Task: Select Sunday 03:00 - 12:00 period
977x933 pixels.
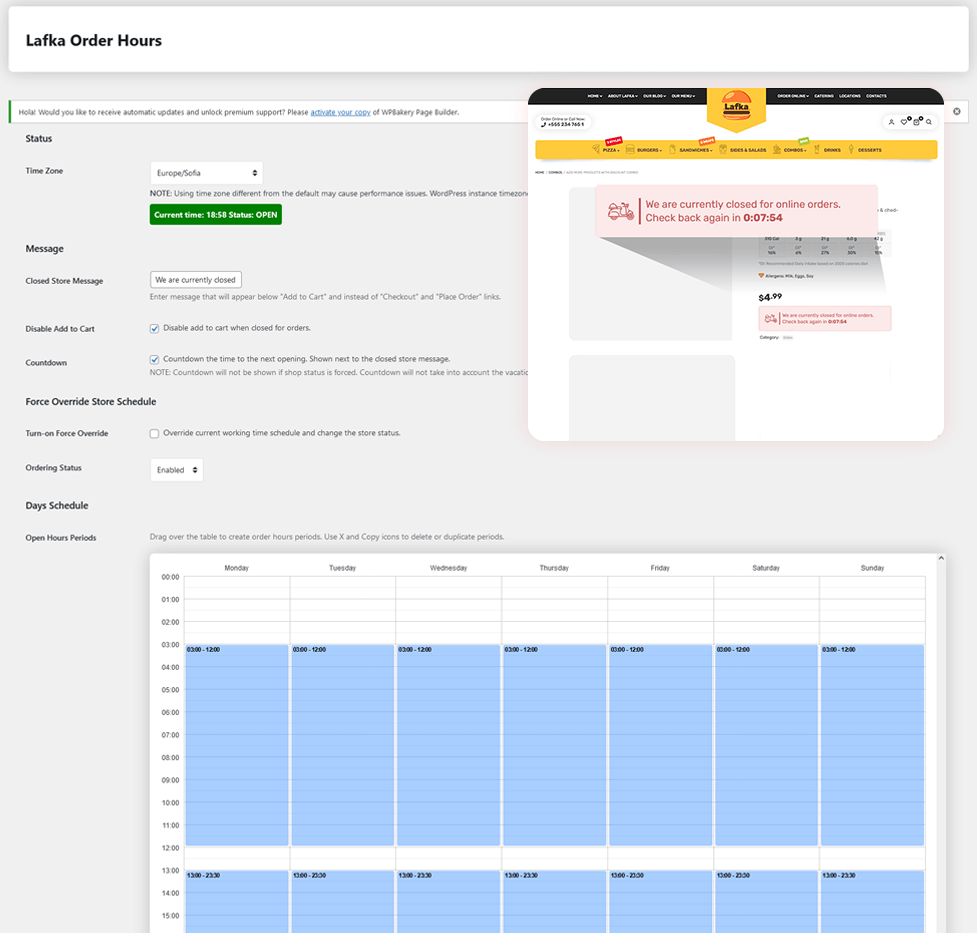Action: tap(872, 745)
